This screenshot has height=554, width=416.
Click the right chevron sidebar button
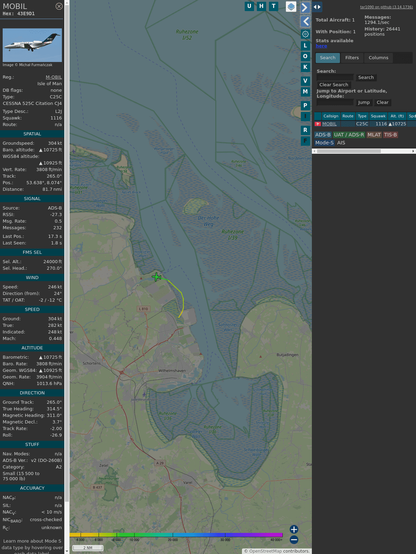(x=305, y=7)
